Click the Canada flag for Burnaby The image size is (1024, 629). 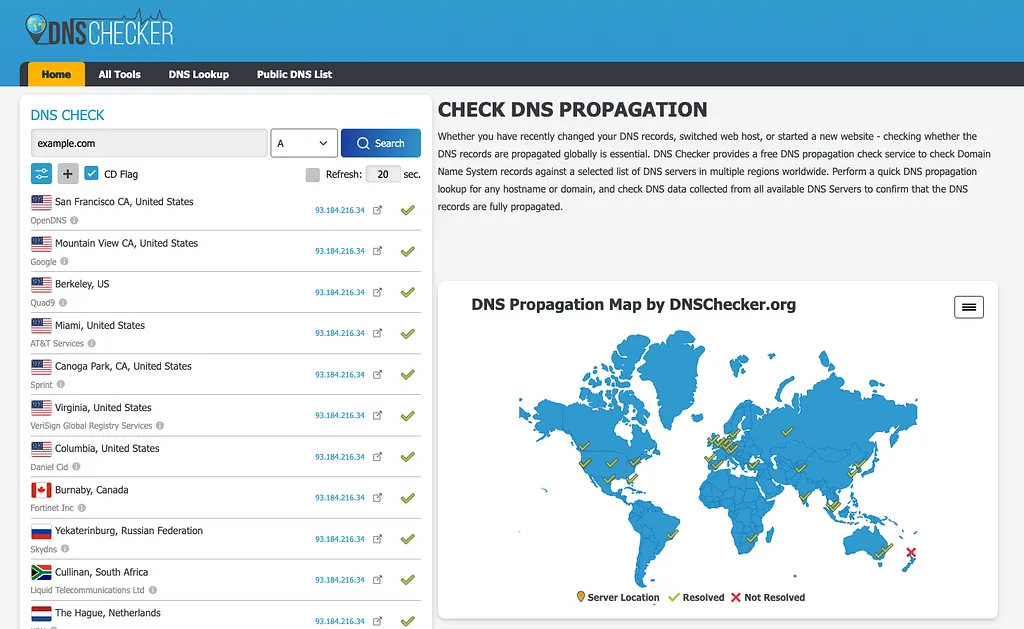pyautogui.click(x=41, y=490)
